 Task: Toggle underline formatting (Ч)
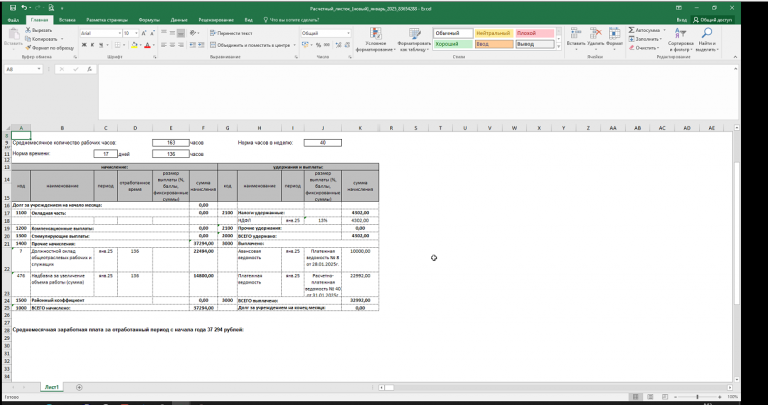click(101, 45)
